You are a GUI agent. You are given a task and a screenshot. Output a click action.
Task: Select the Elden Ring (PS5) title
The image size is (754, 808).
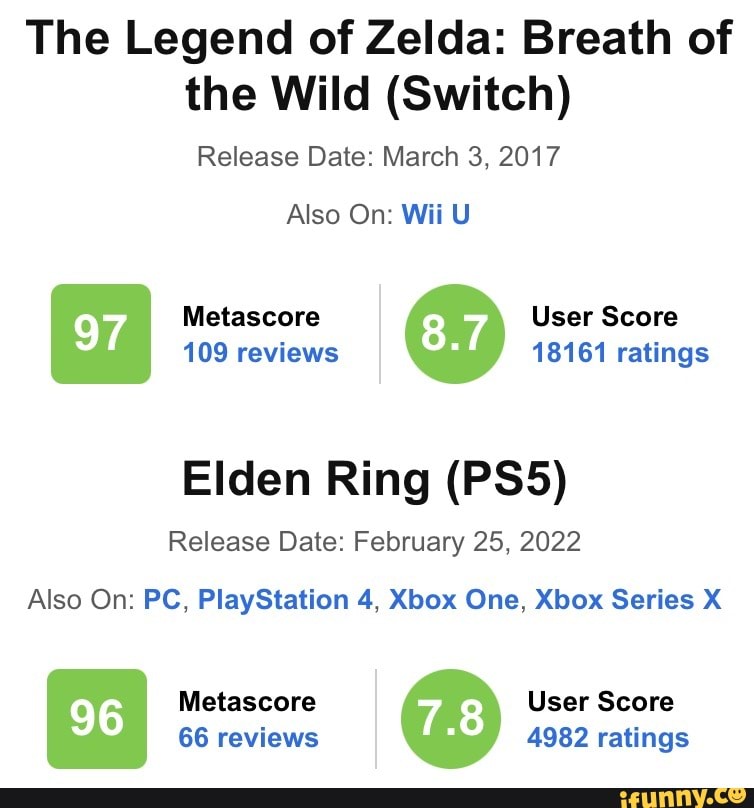[377, 479]
